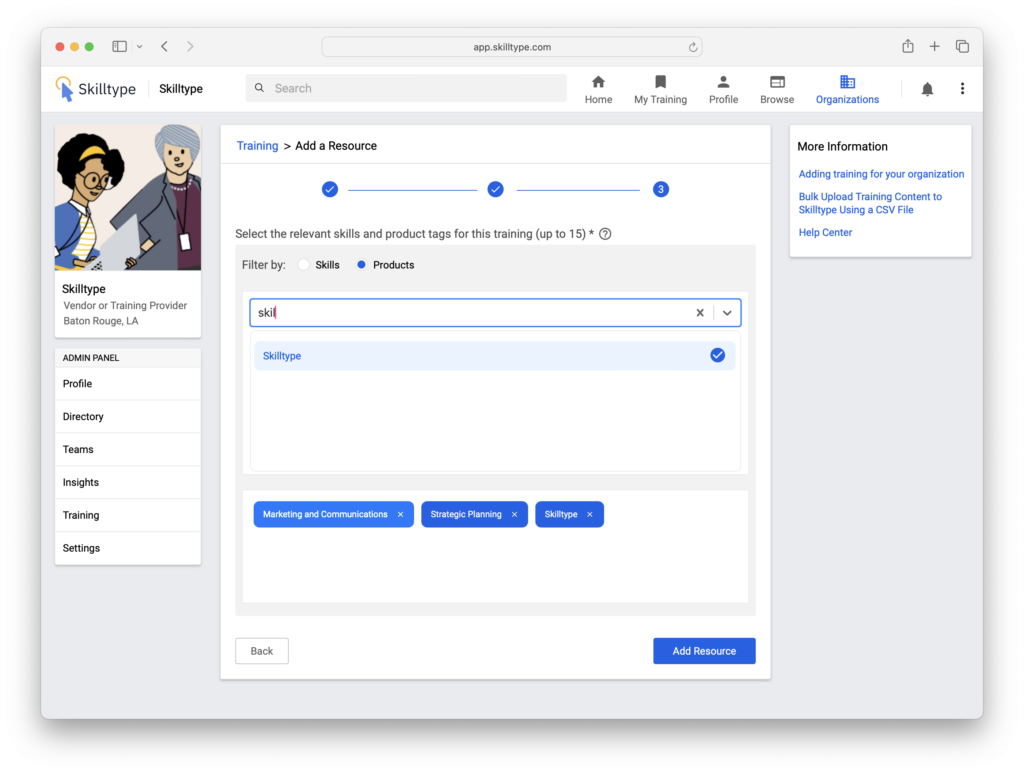Click the help question mark icon
The height and width of the screenshot is (773, 1024).
[605, 234]
